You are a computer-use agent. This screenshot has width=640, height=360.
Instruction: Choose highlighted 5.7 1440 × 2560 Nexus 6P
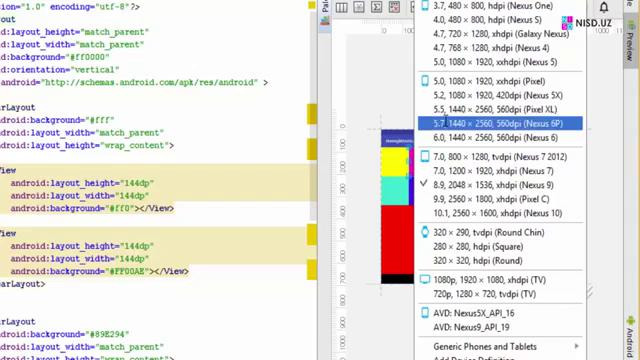pos(500,123)
